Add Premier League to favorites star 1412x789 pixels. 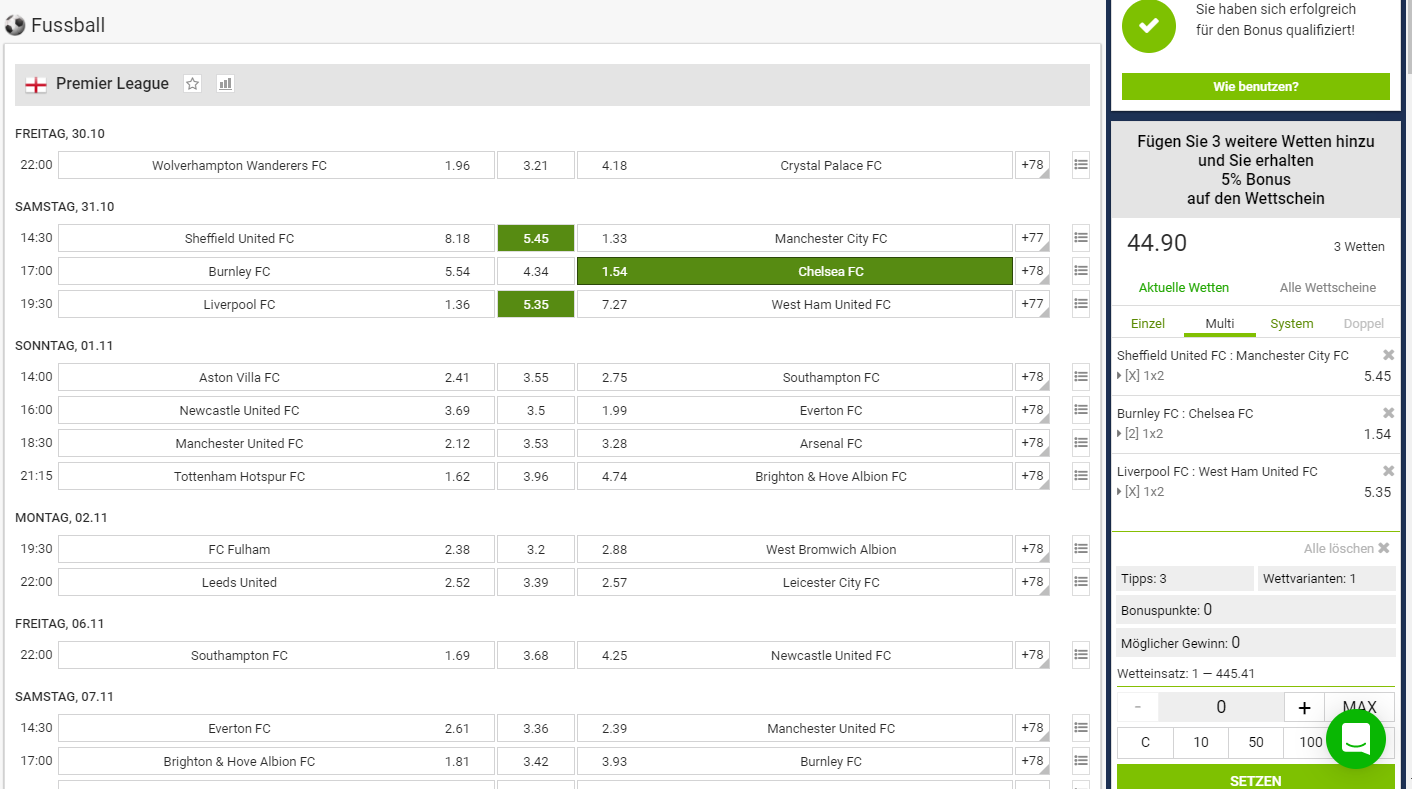point(193,84)
